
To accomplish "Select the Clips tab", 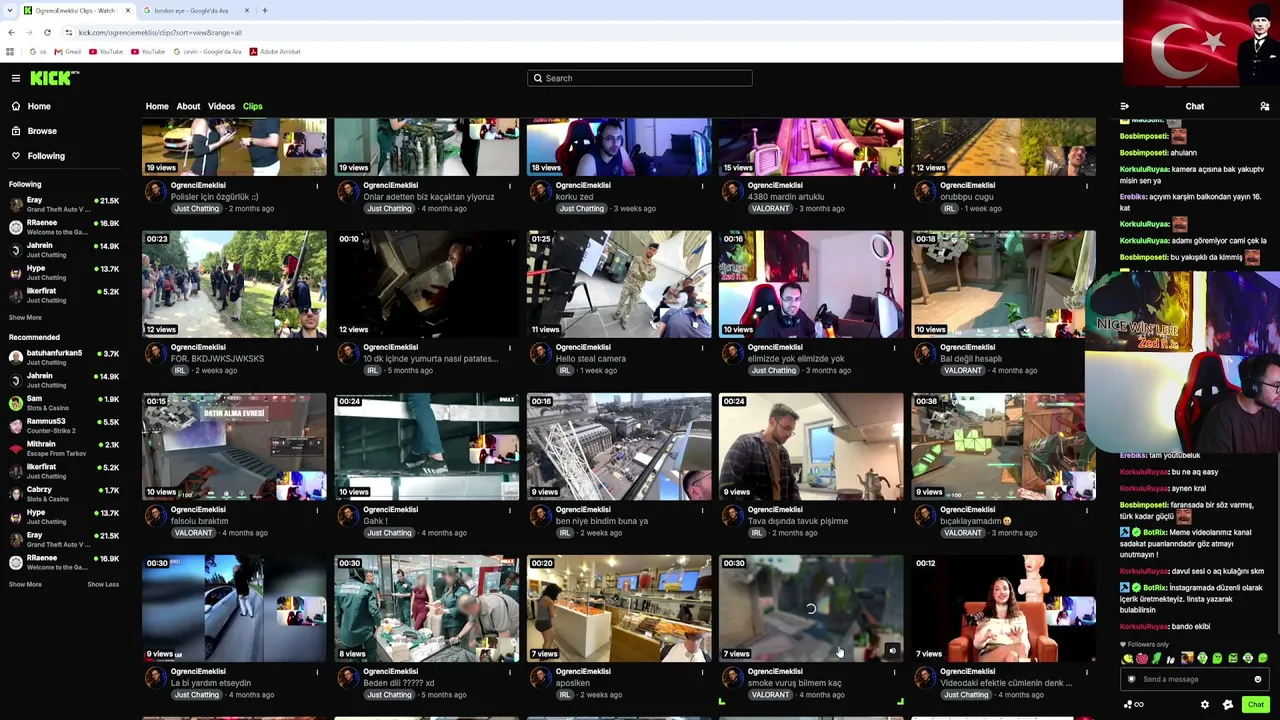I will pos(252,106).
